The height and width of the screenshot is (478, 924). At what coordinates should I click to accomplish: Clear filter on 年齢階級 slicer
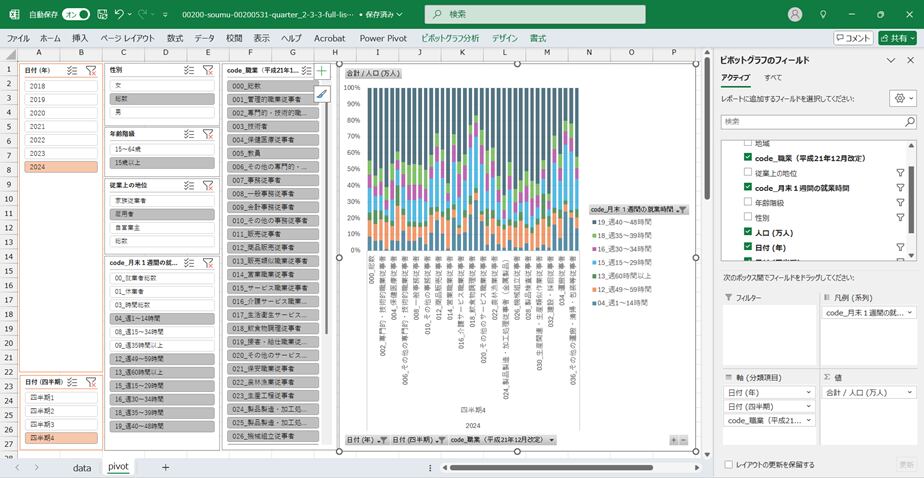click(208, 133)
